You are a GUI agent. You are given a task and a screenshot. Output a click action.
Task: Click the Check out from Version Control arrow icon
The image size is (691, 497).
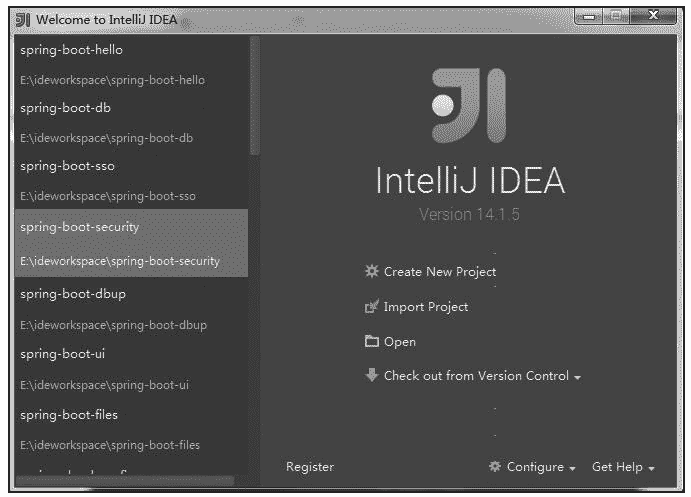[x=372, y=376]
